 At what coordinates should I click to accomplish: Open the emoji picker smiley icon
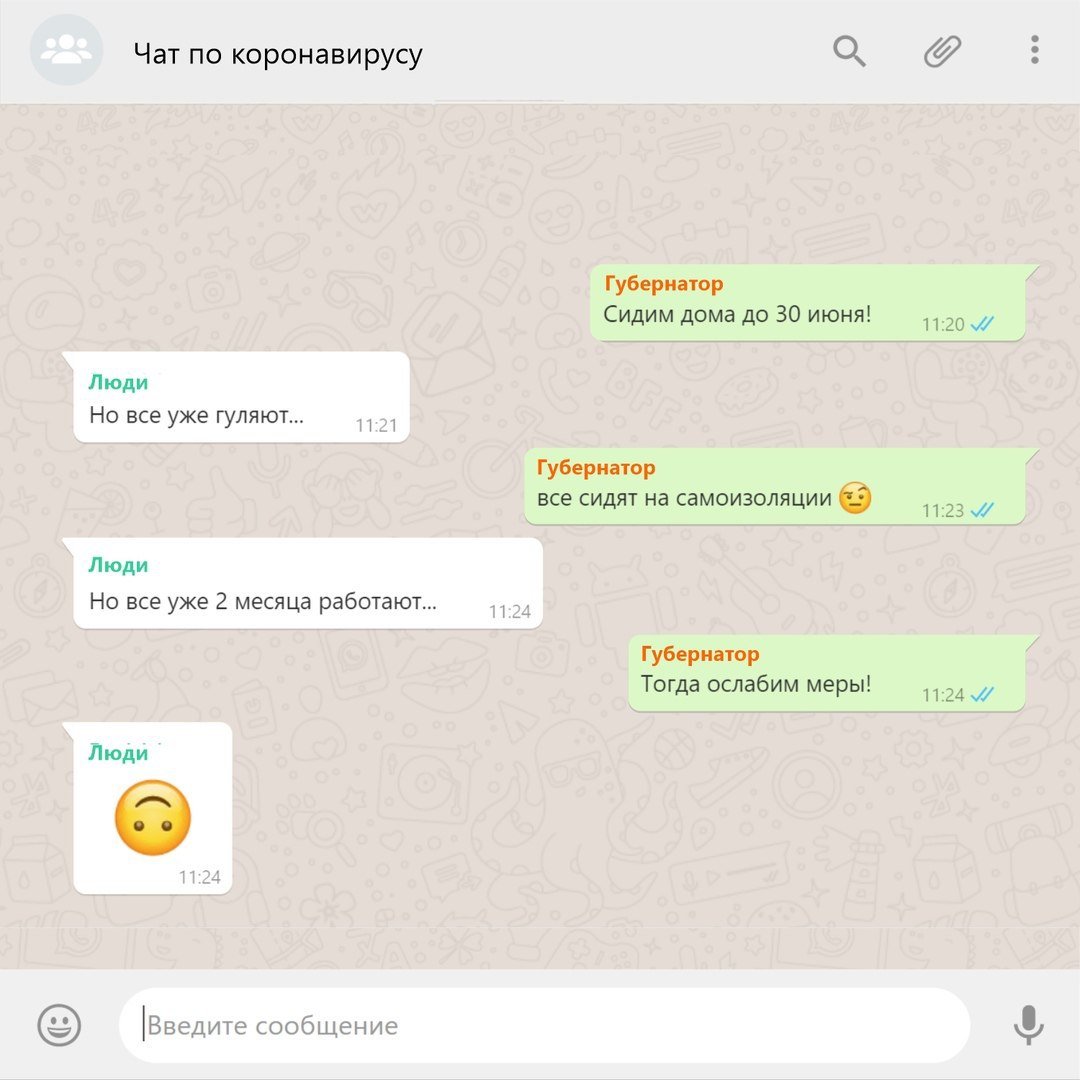pyautogui.click(x=59, y=1025)
